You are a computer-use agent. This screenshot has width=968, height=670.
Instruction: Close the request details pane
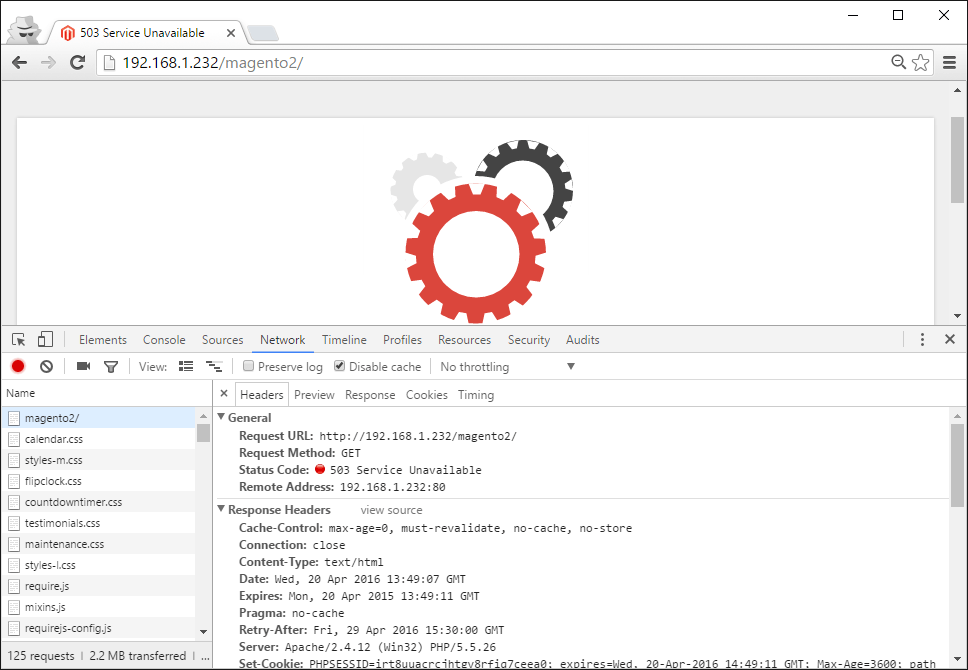coord(224,393)
